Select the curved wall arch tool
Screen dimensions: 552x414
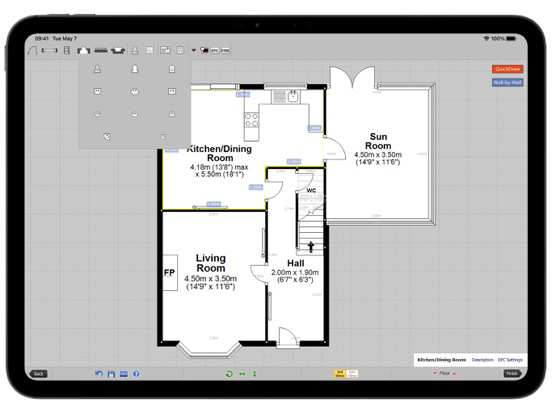click(x=32, y=50)
